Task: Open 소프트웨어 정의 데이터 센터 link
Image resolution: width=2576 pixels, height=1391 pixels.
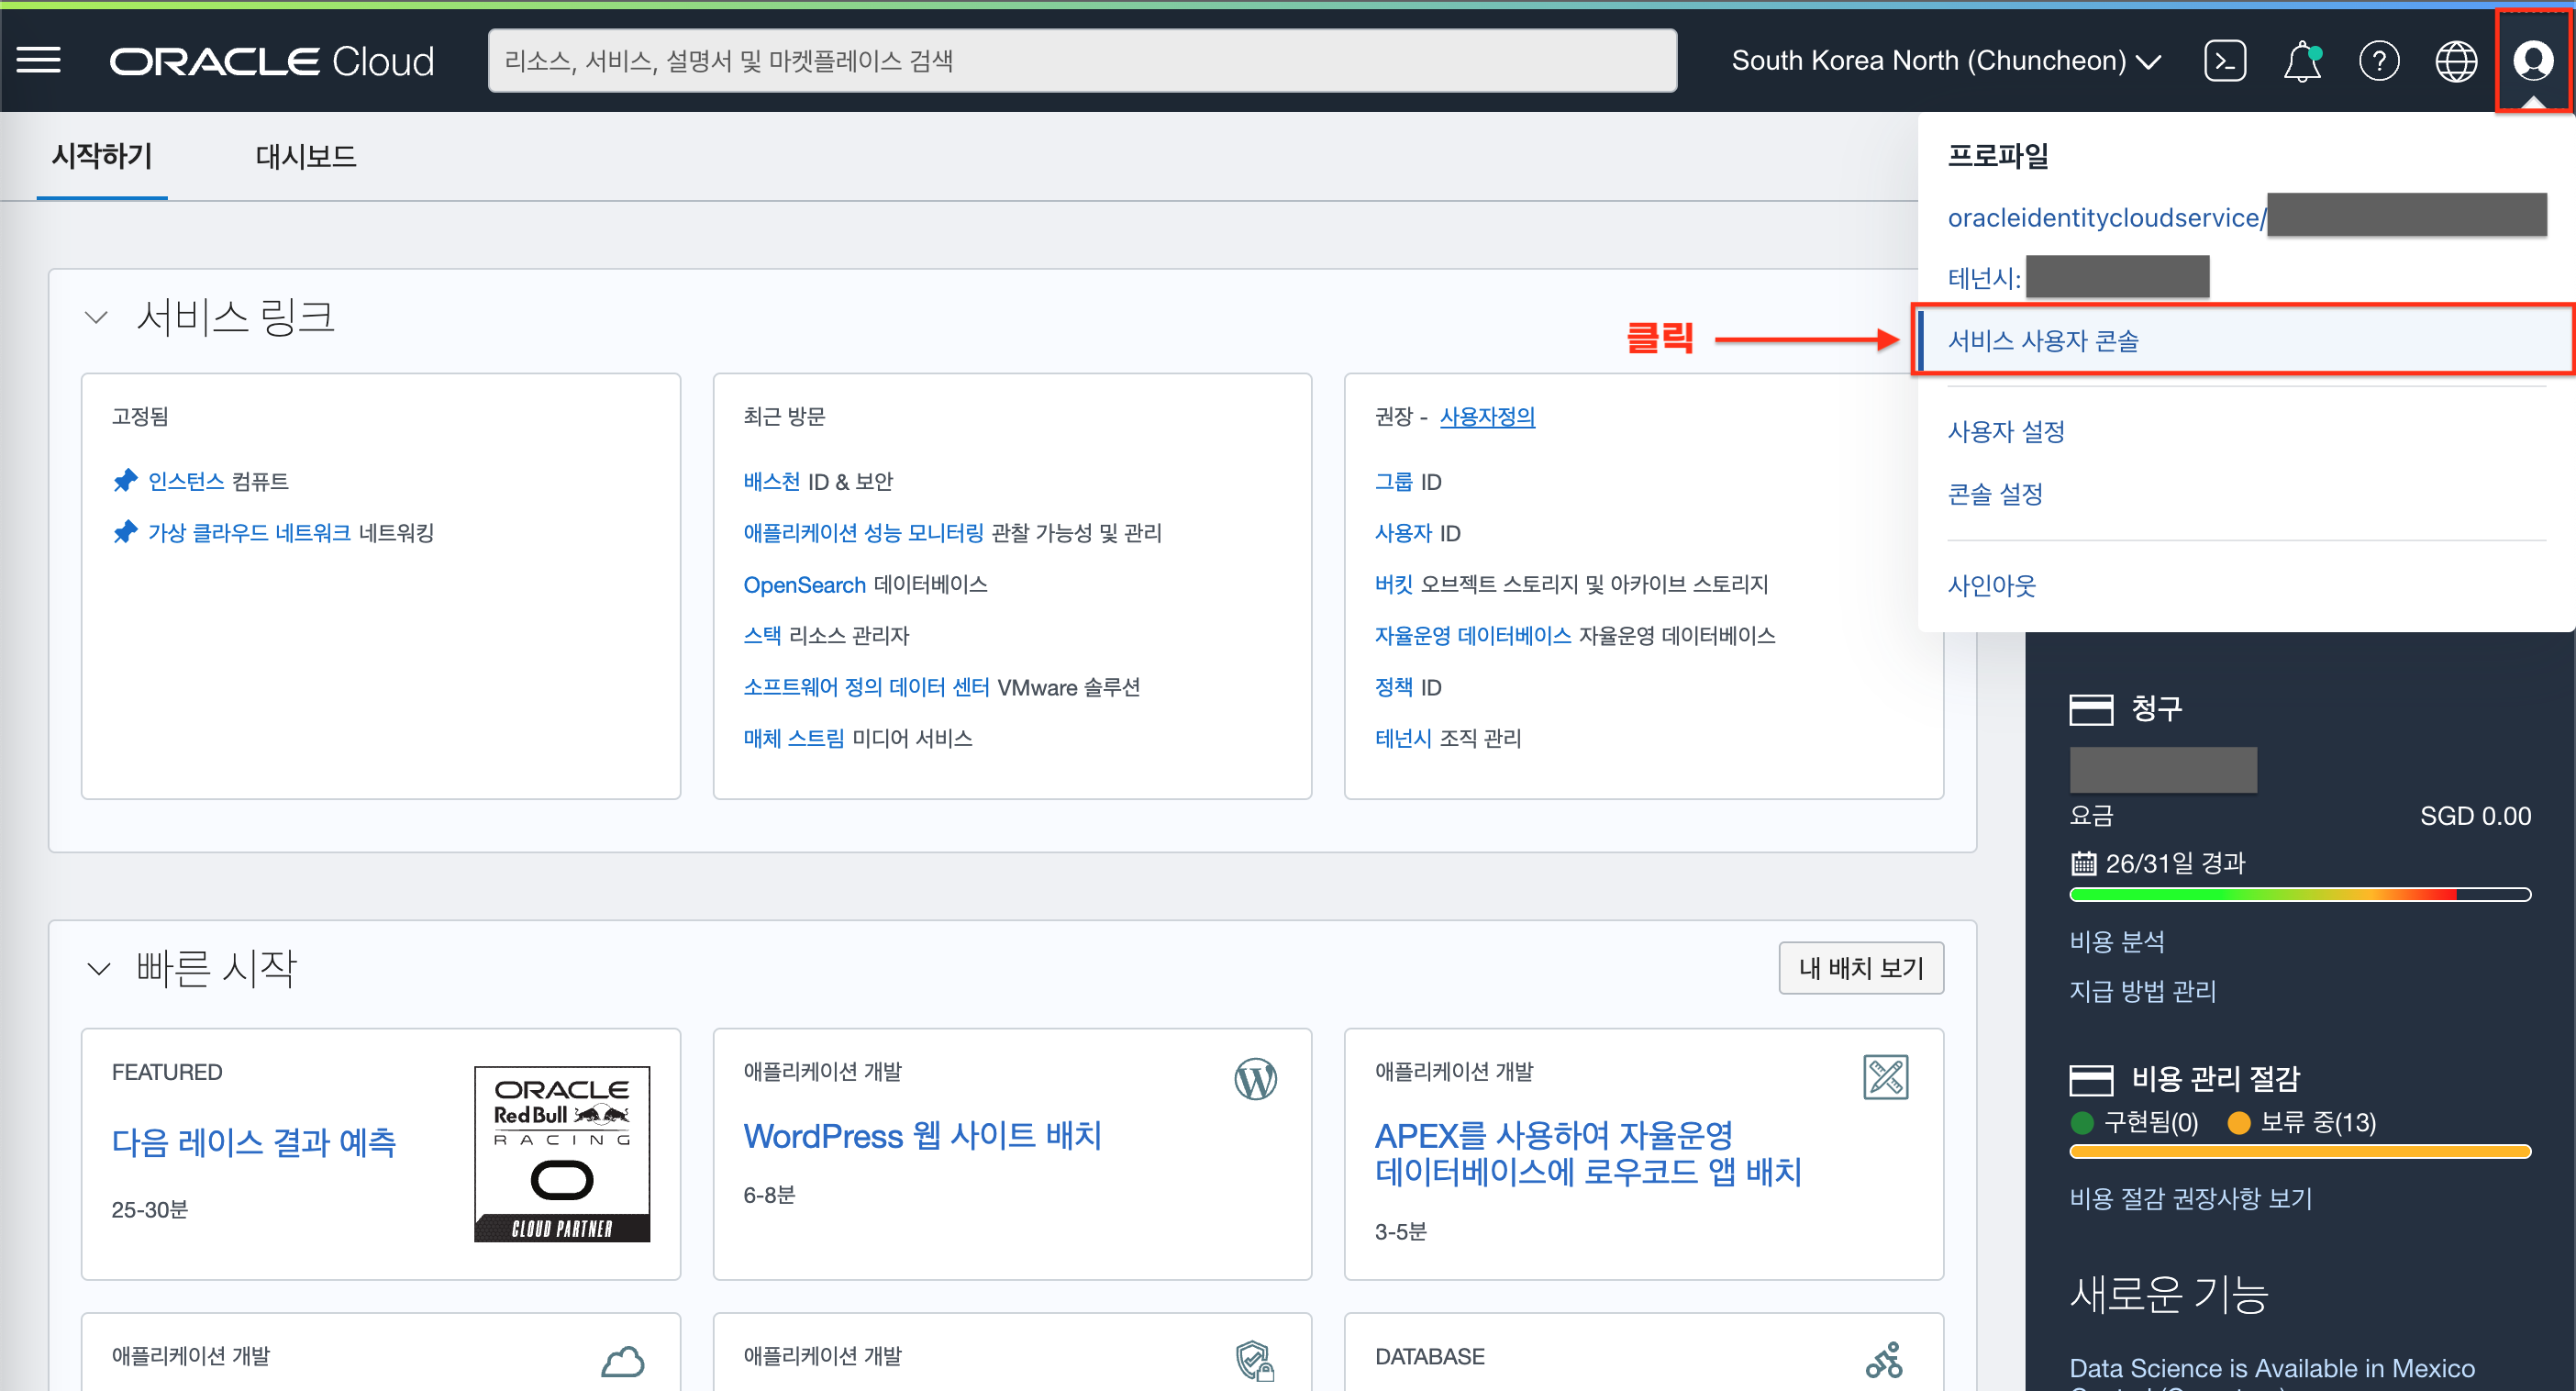Action: [866, 687]
